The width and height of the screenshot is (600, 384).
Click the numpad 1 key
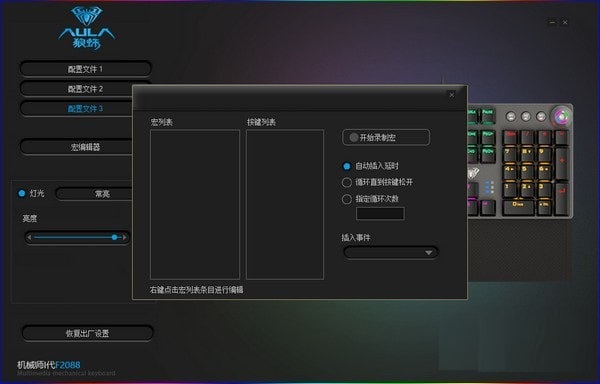pos(510,190)
